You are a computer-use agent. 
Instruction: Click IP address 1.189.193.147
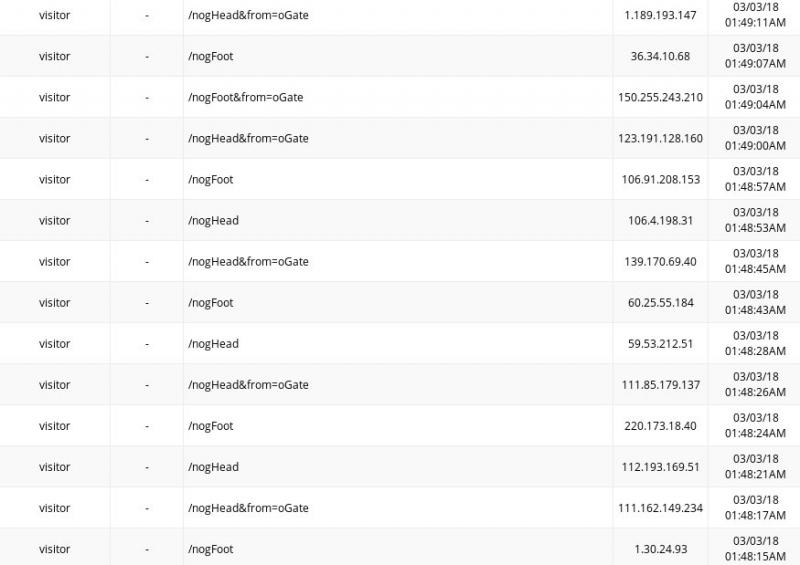[x=660, y=15]
